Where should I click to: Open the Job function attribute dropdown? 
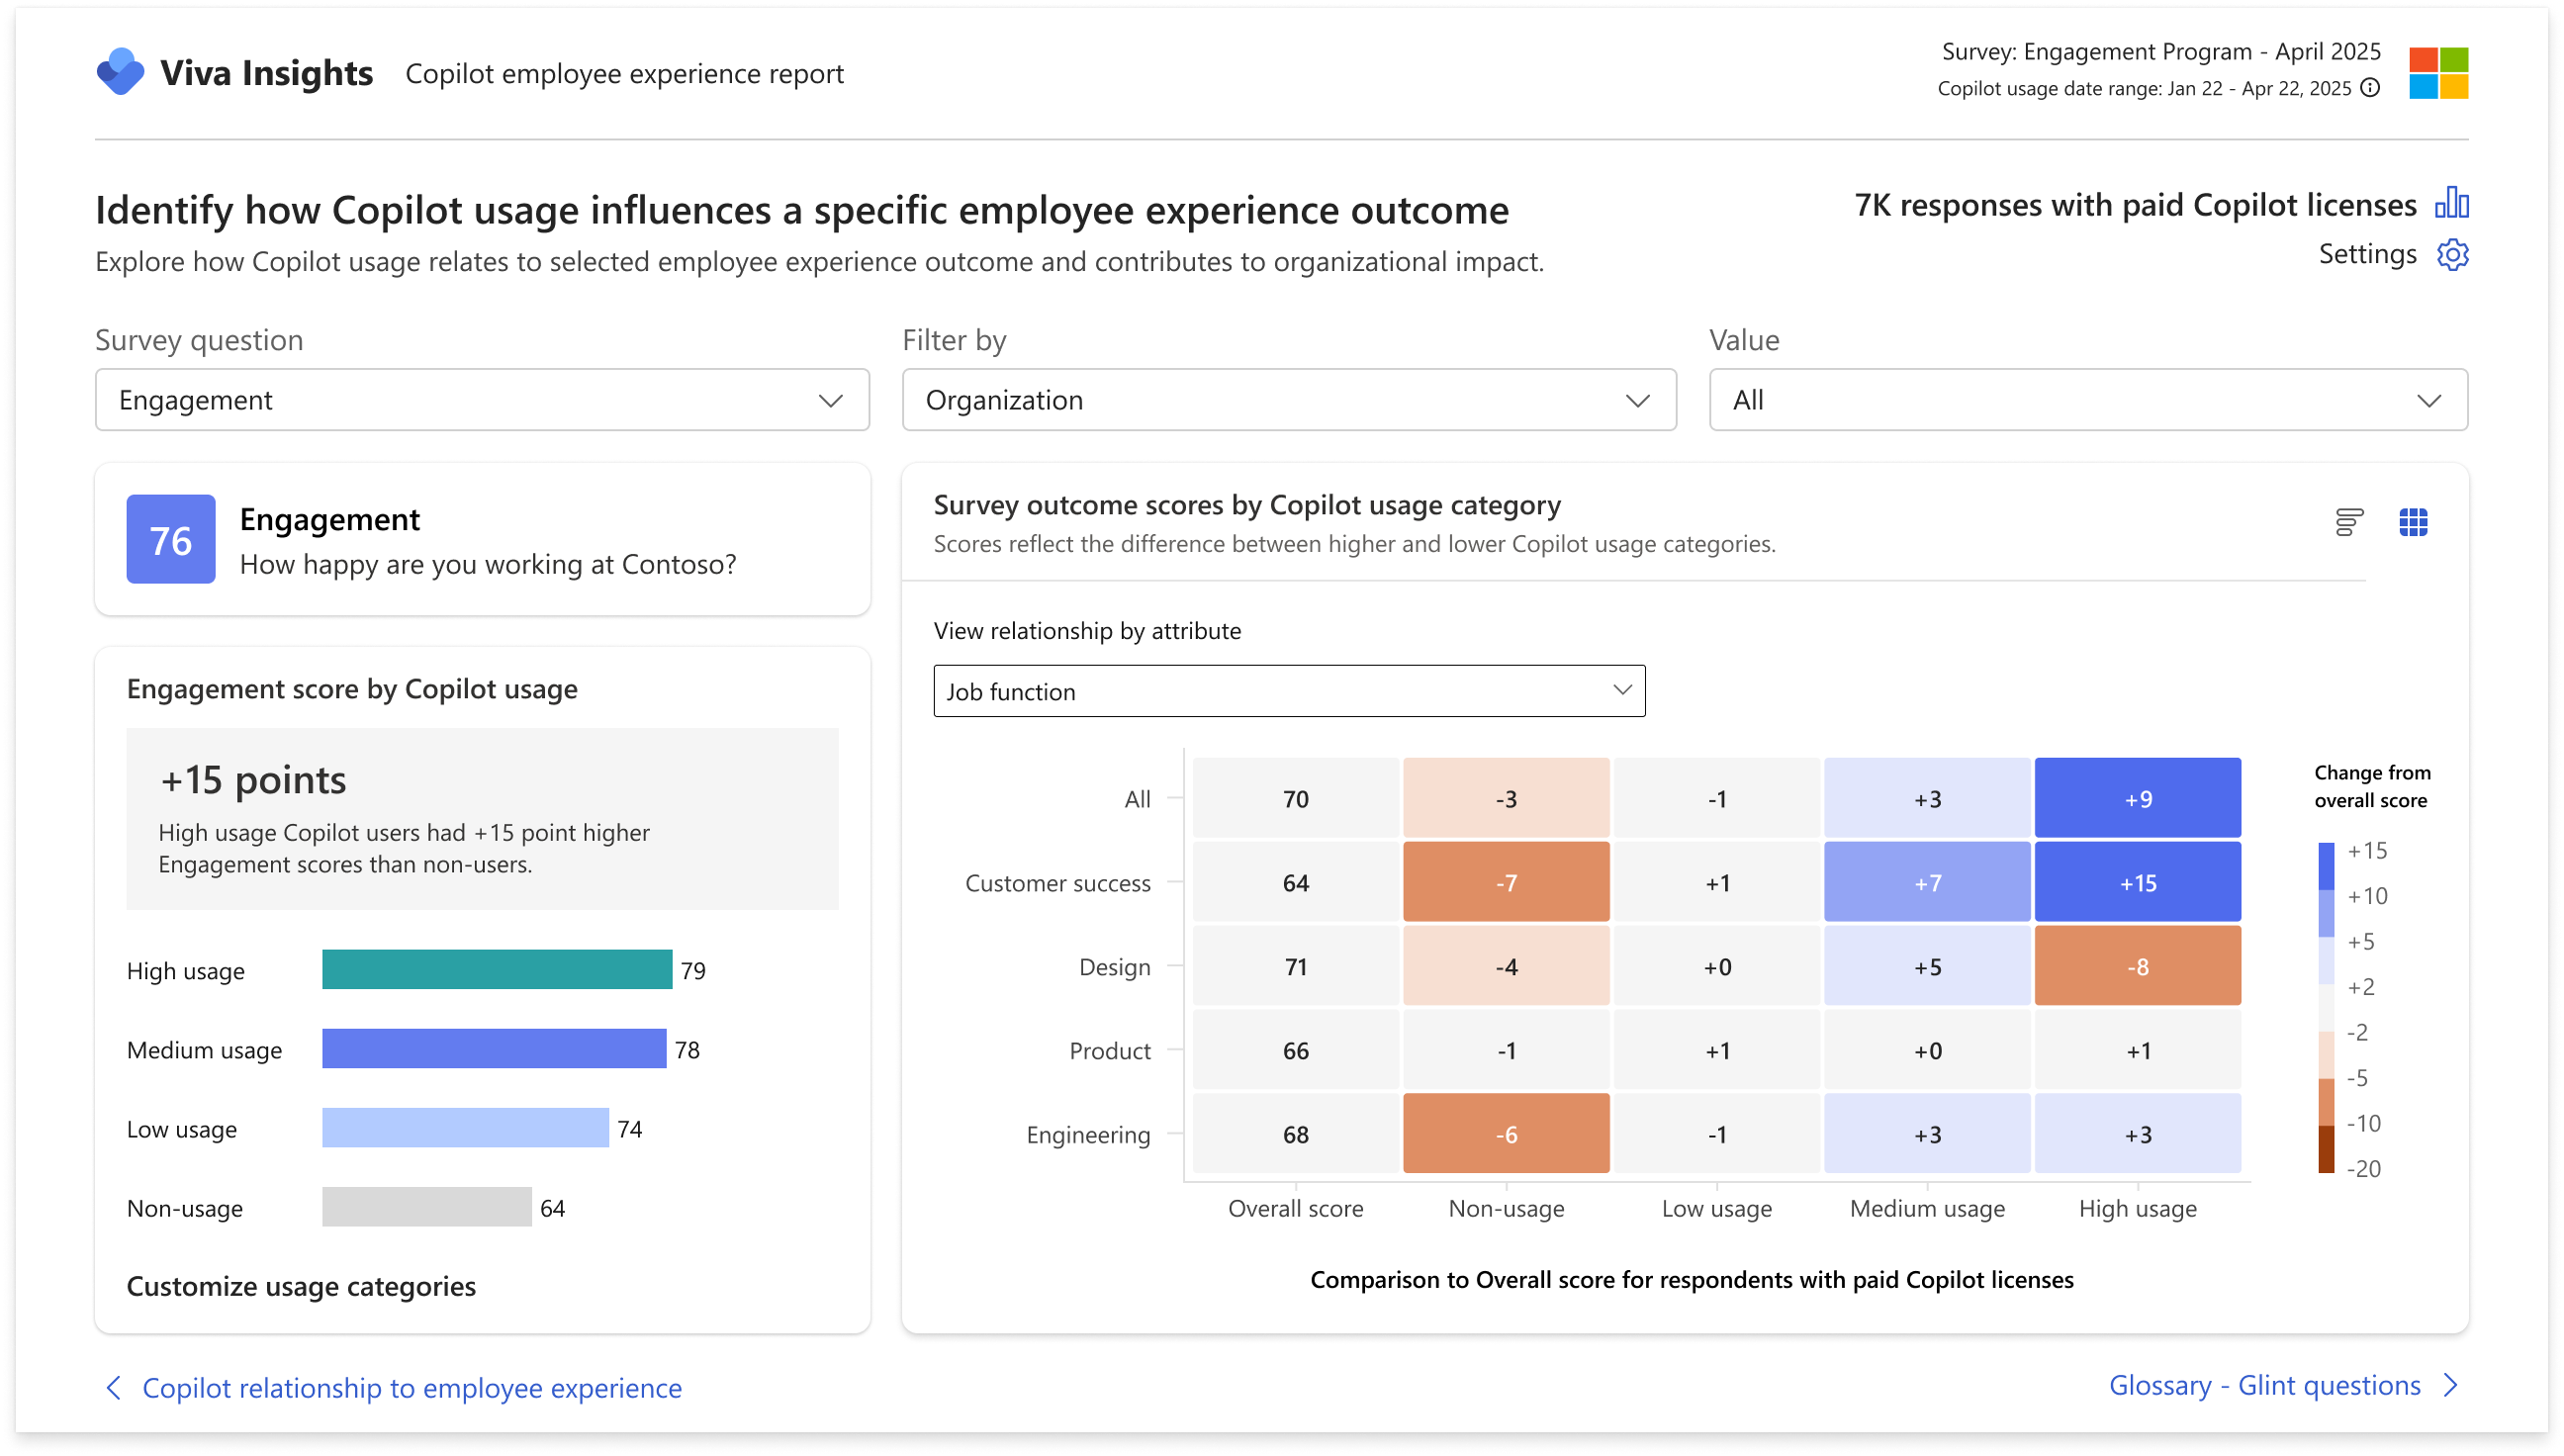(x=1289, y=691)
